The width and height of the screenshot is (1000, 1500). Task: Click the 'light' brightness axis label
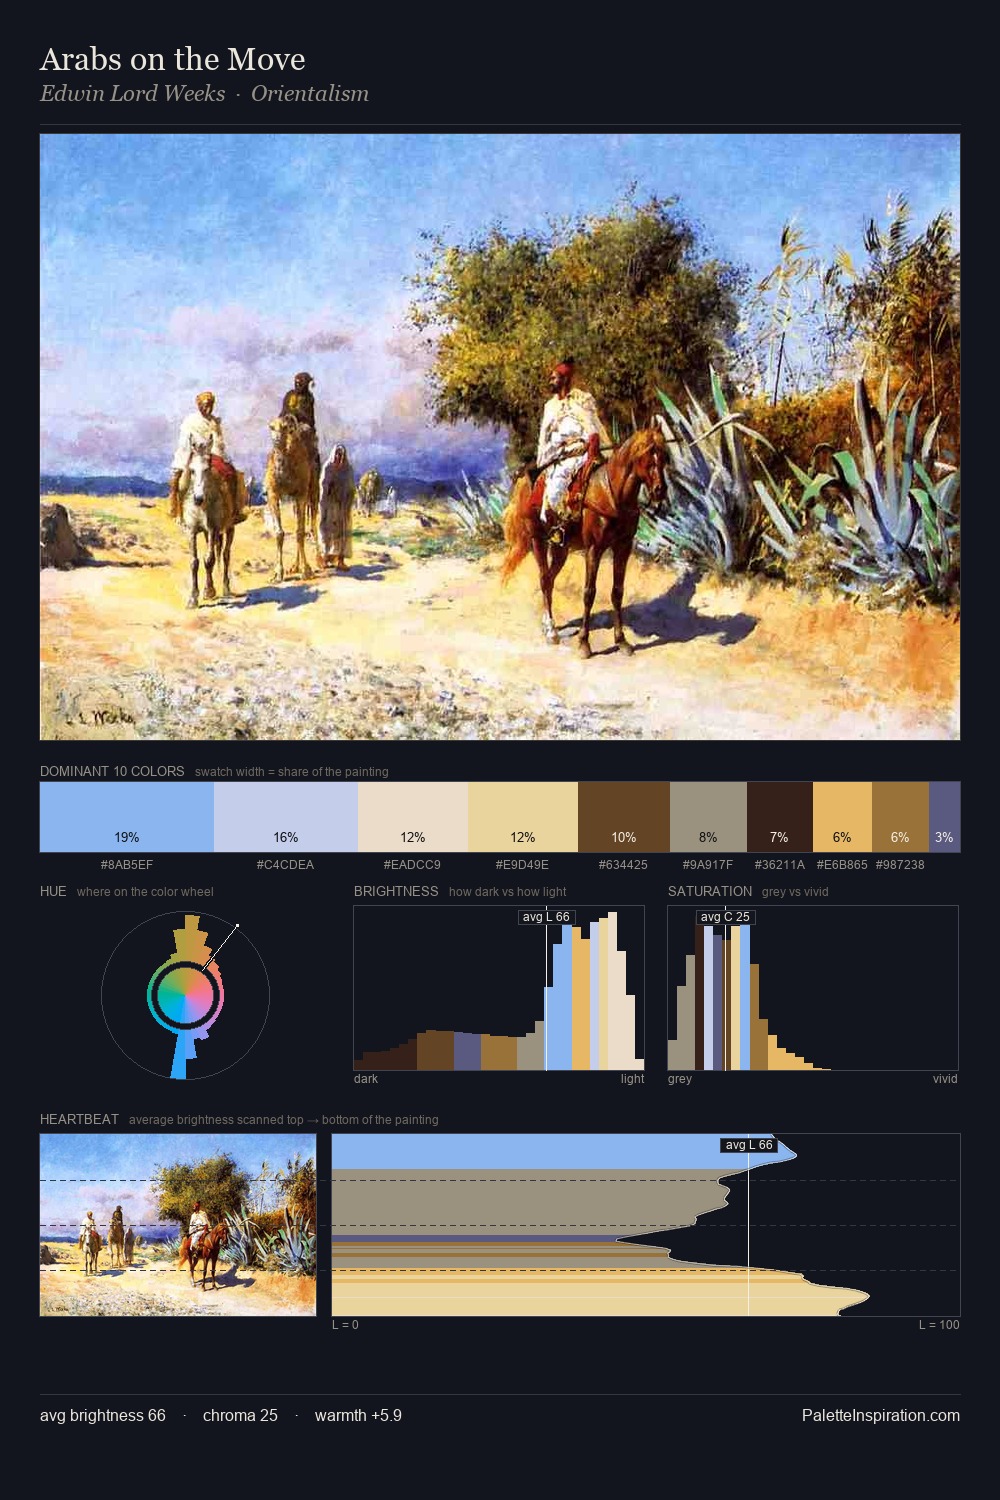632,1078
